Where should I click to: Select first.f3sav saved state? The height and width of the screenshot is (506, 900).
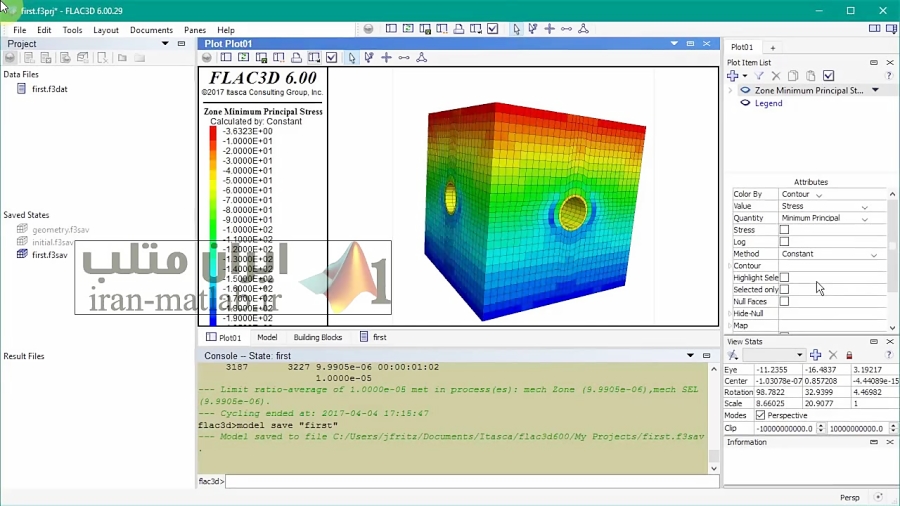tap(49, 255)
